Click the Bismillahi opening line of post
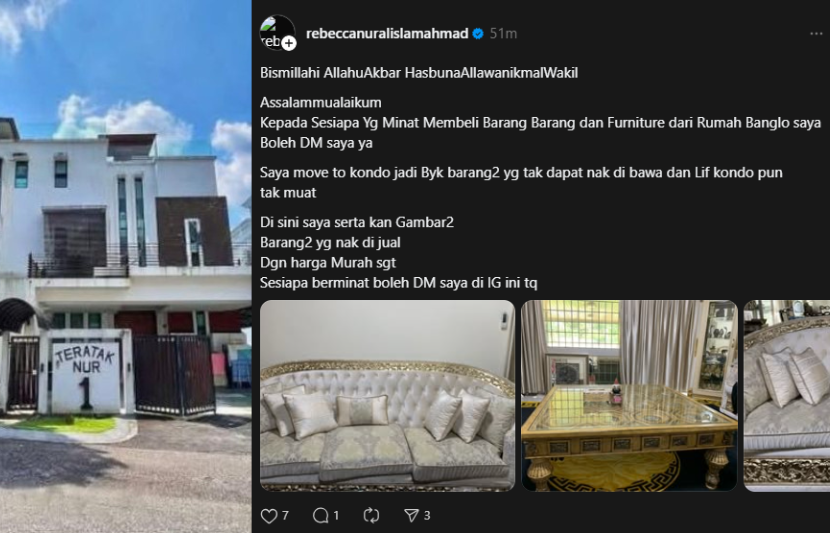Screen dimensions: 830x533 (x=419, y=73)
